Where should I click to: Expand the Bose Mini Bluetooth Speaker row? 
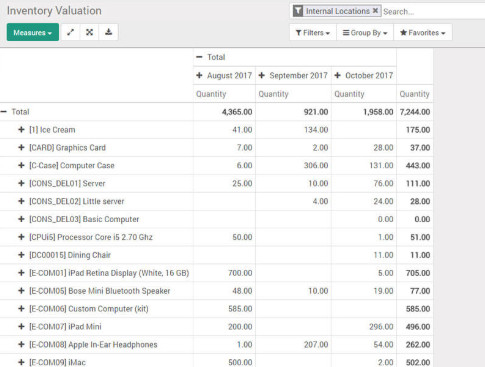click(x=21, y=291)
